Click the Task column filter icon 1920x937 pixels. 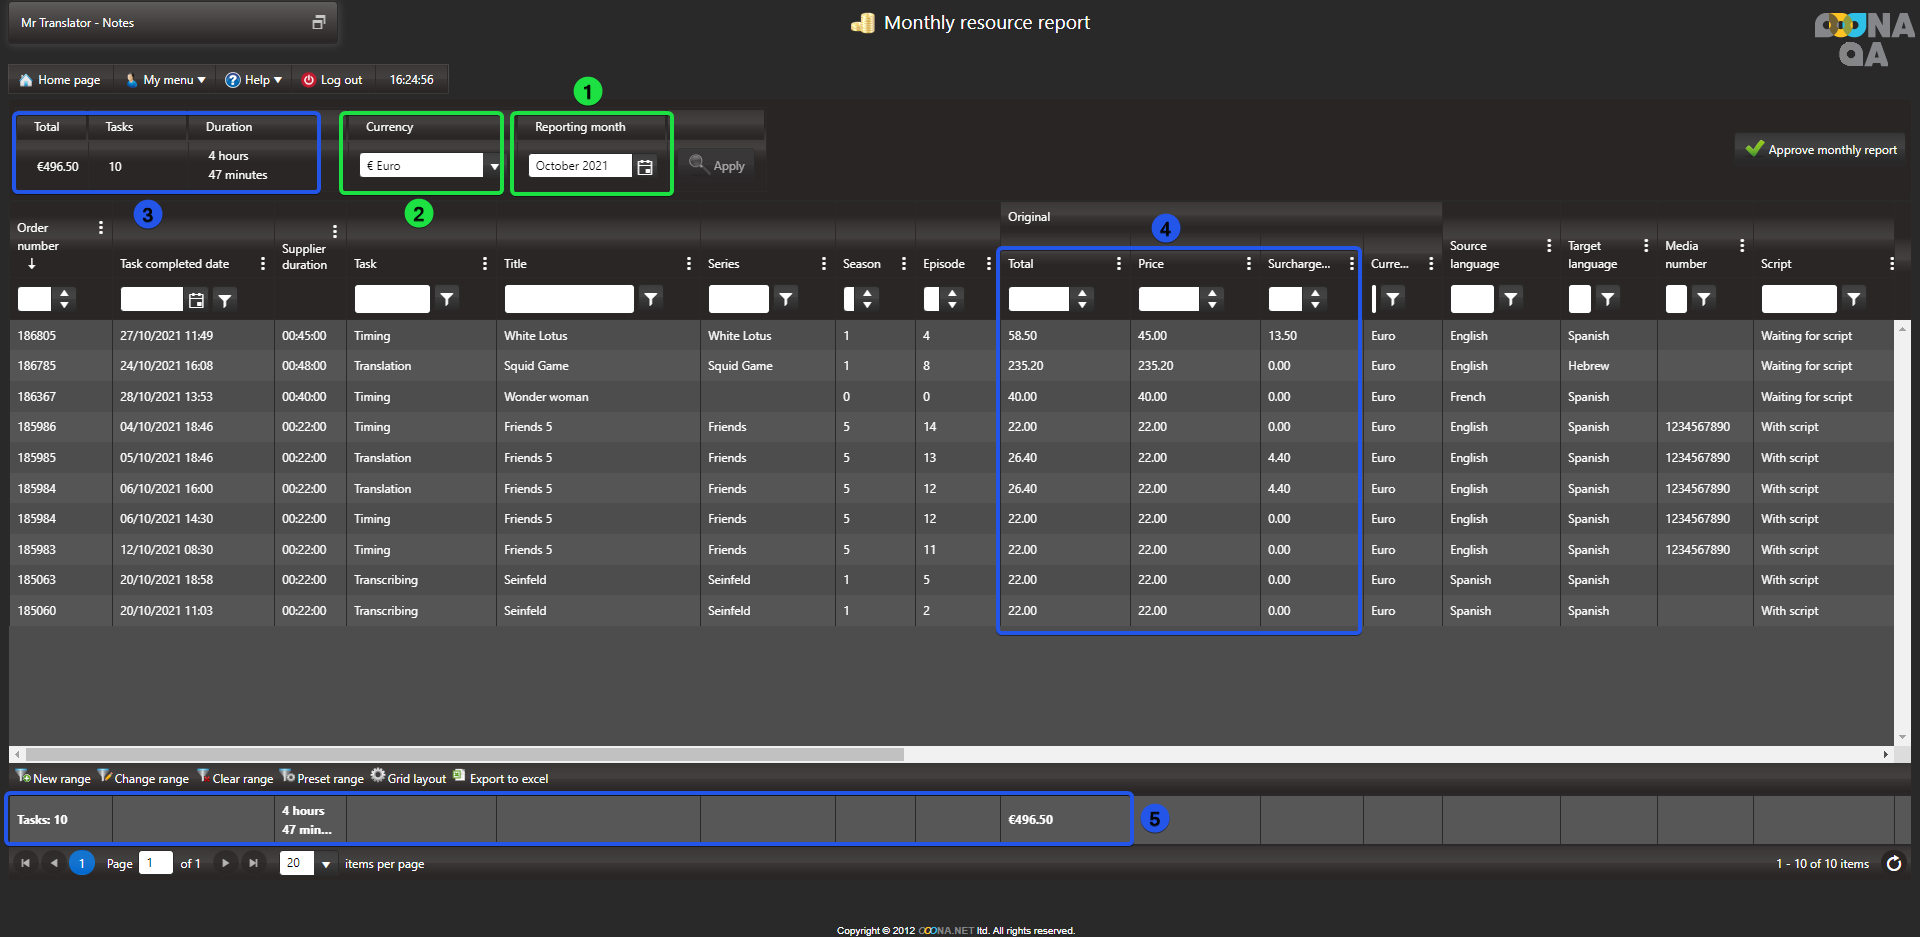(447, 299)
